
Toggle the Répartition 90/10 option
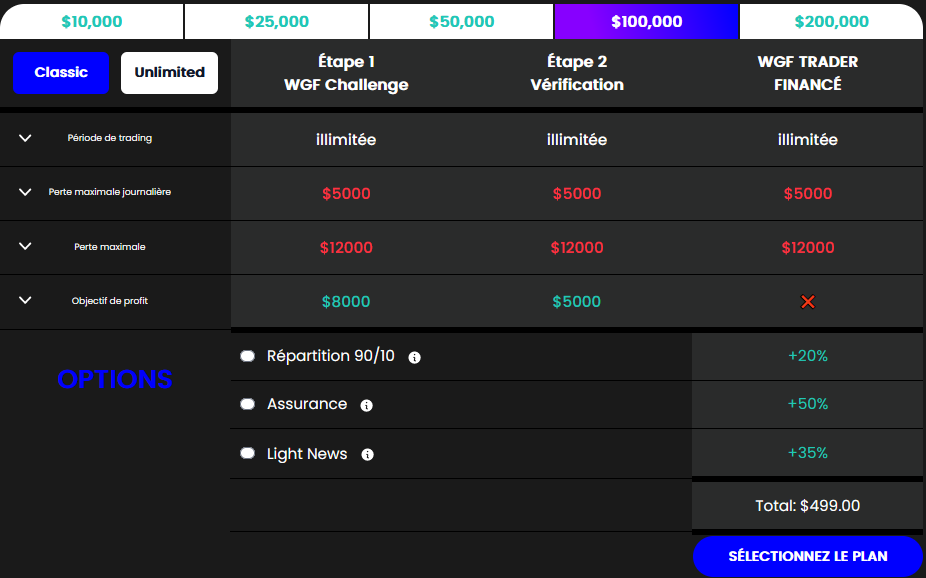(x=247, y=356)
